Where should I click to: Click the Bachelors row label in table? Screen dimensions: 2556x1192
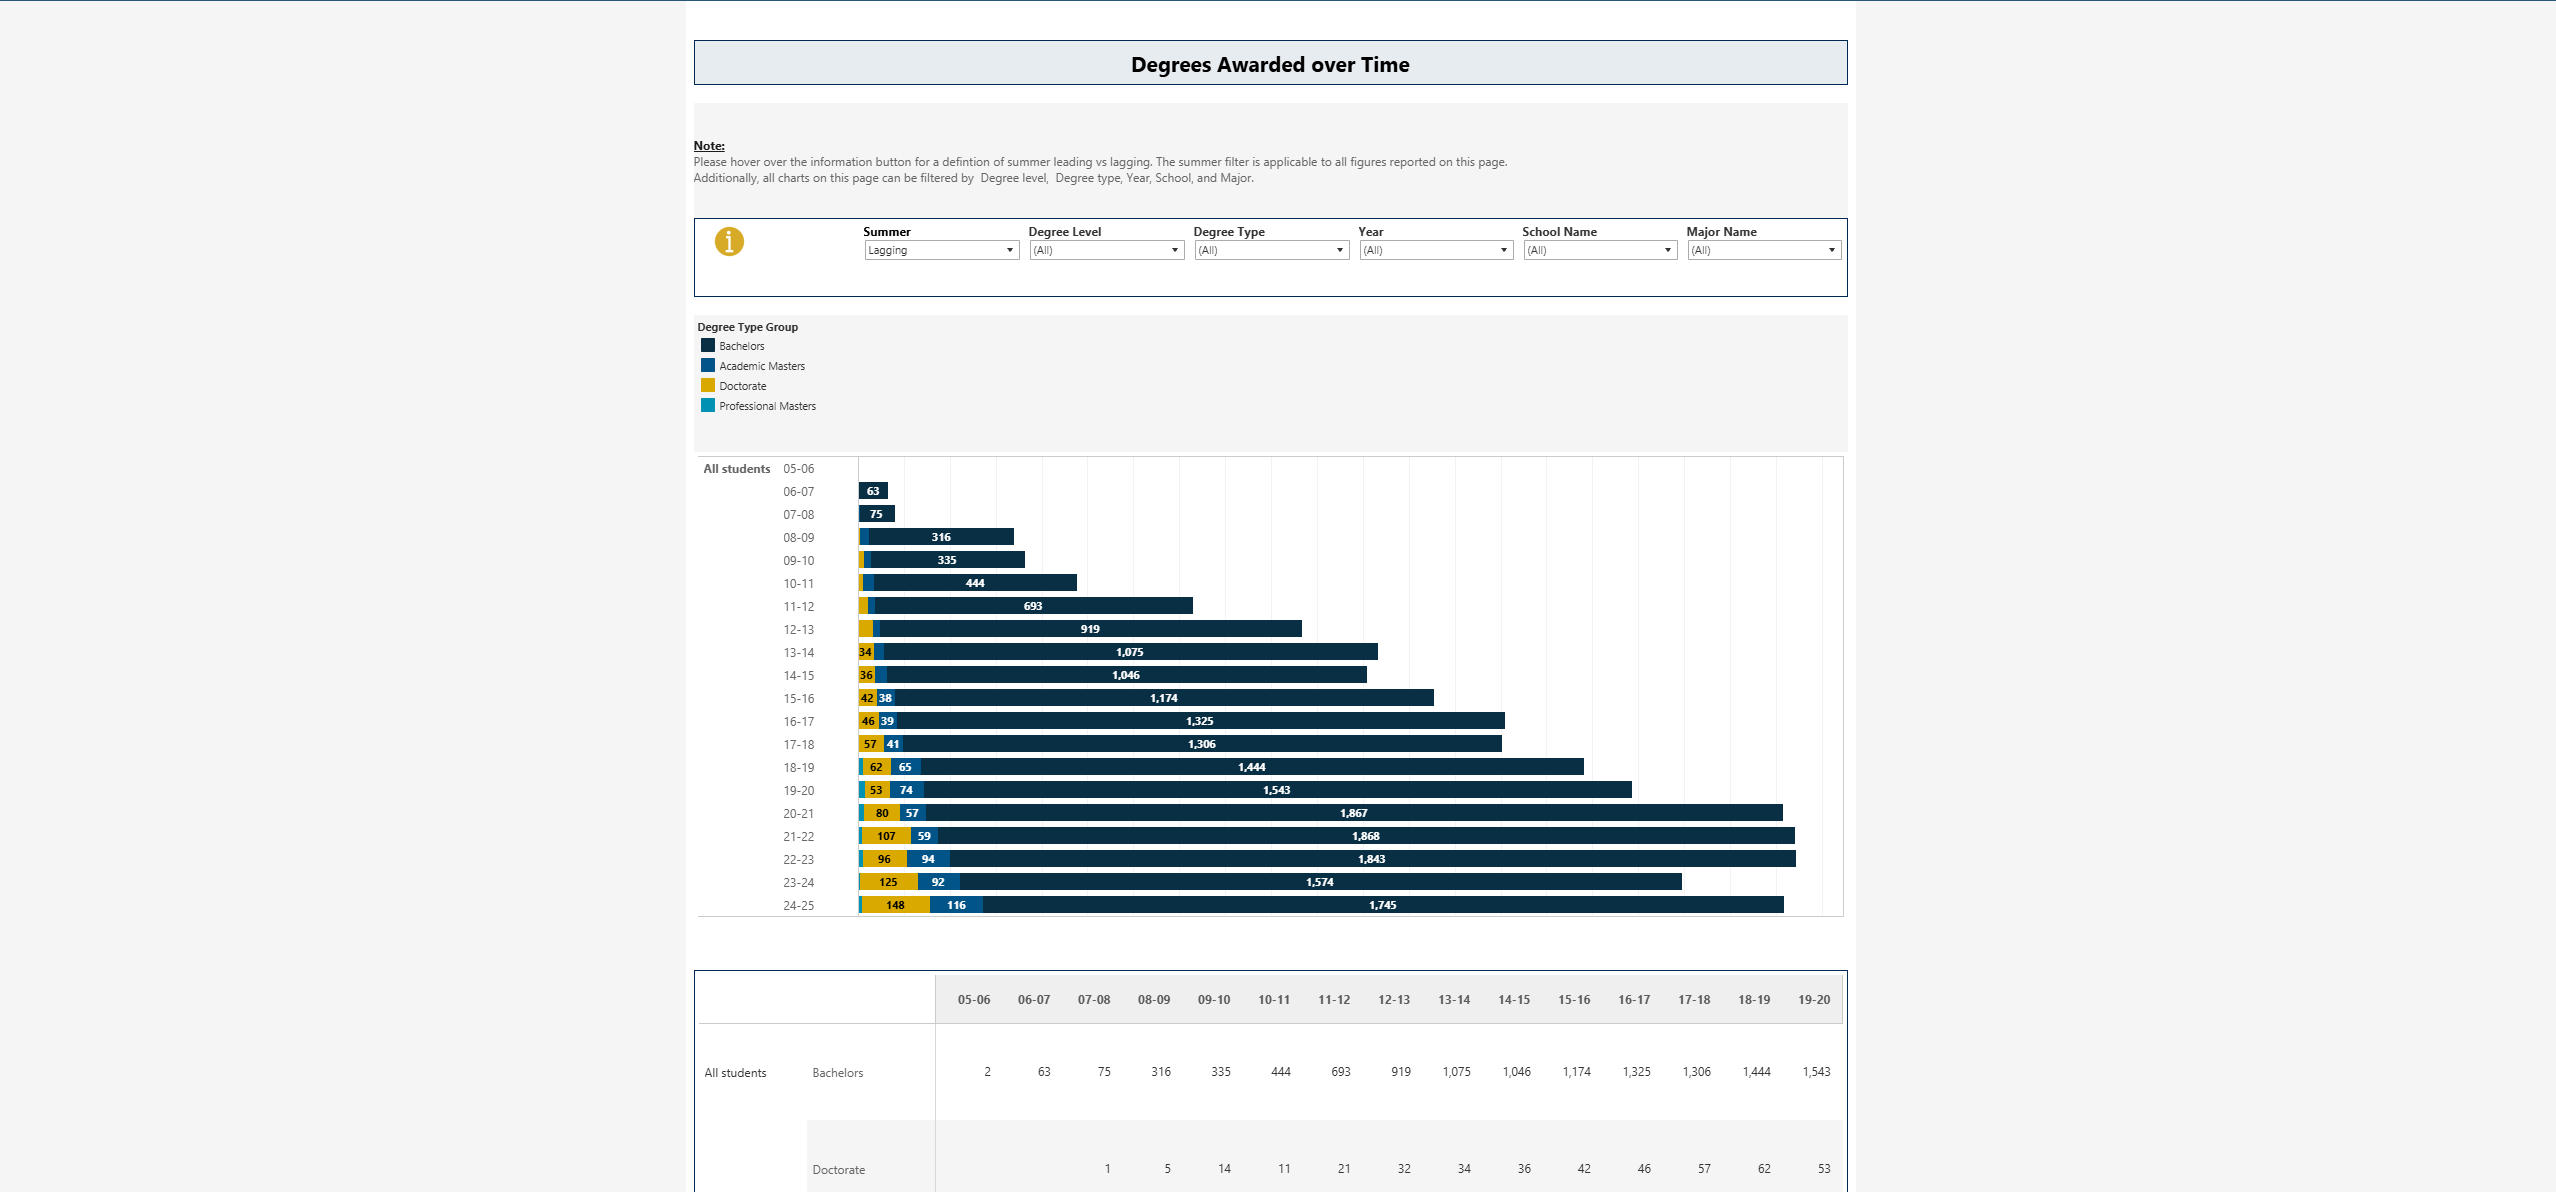(837, 1073)
